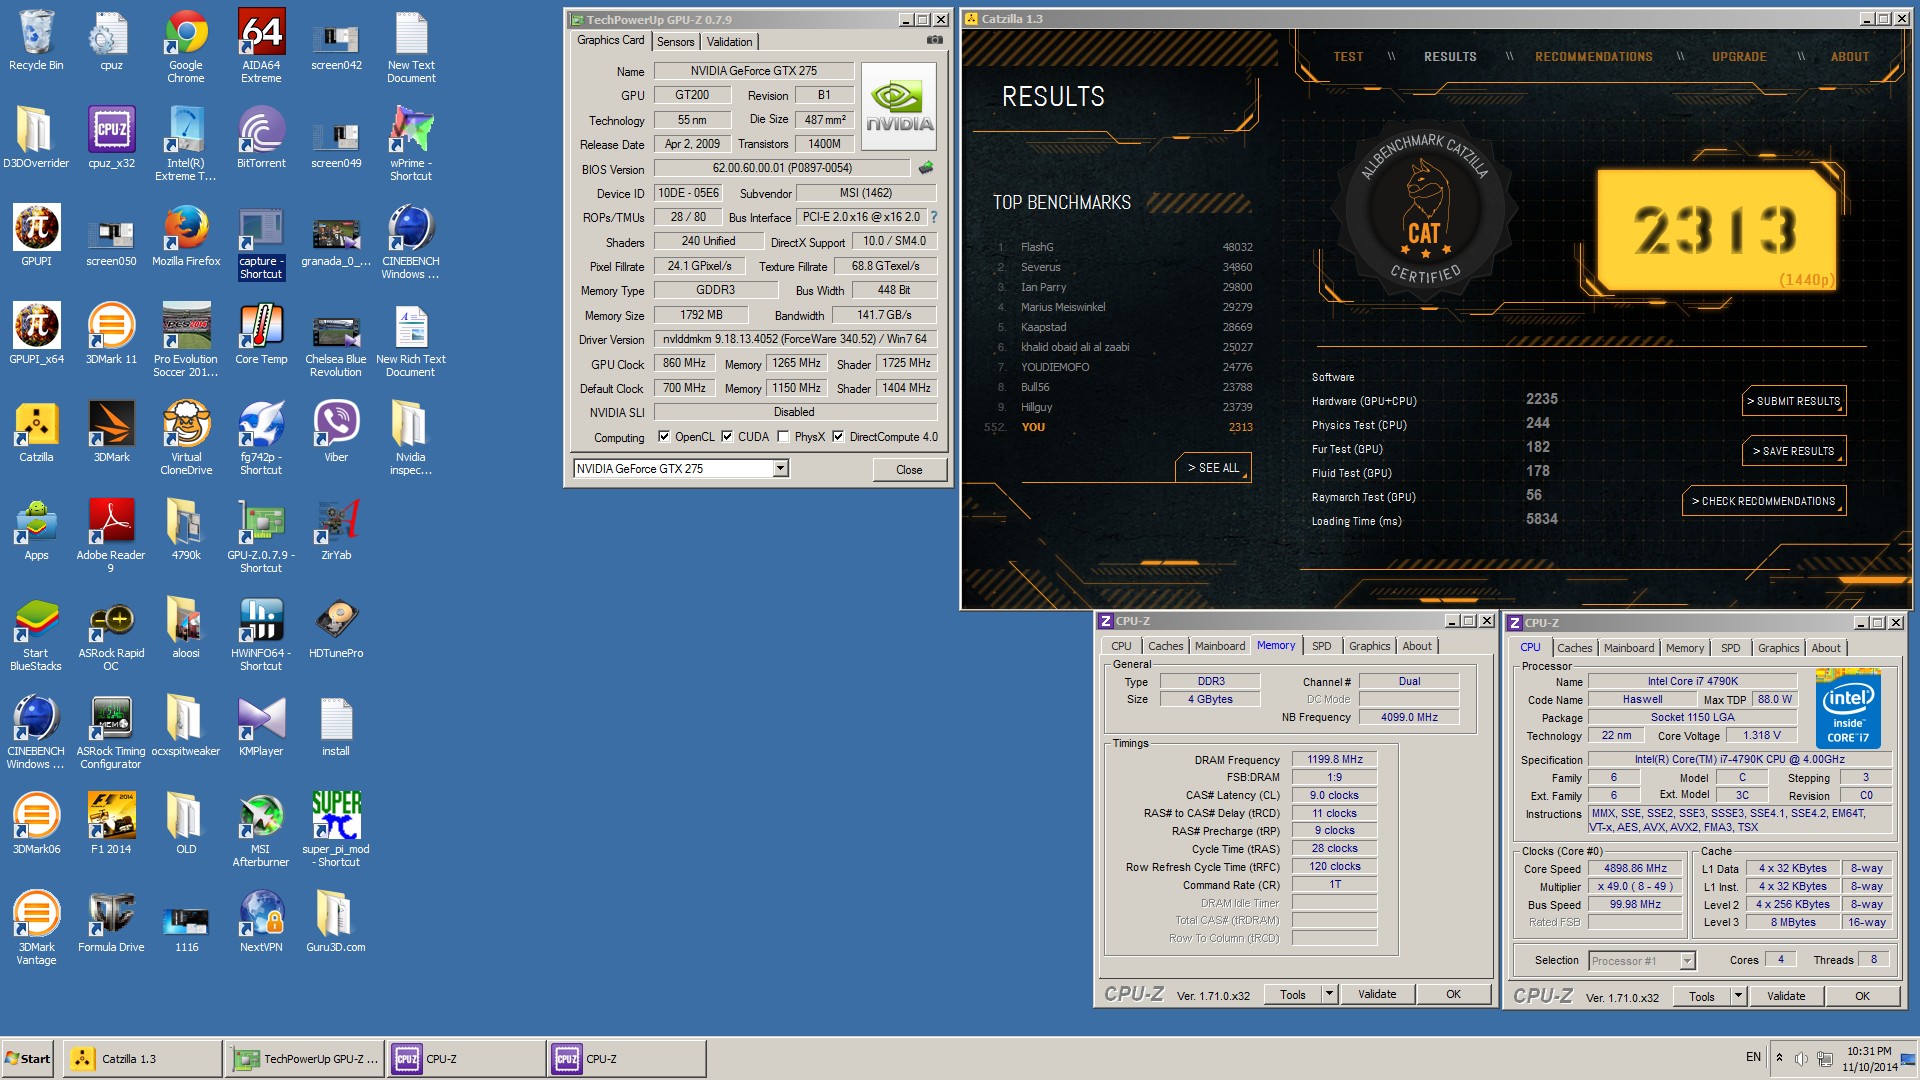Expand the Tools dropdown arrow in CPU-Z Memory window

(x=1329, y=994)
